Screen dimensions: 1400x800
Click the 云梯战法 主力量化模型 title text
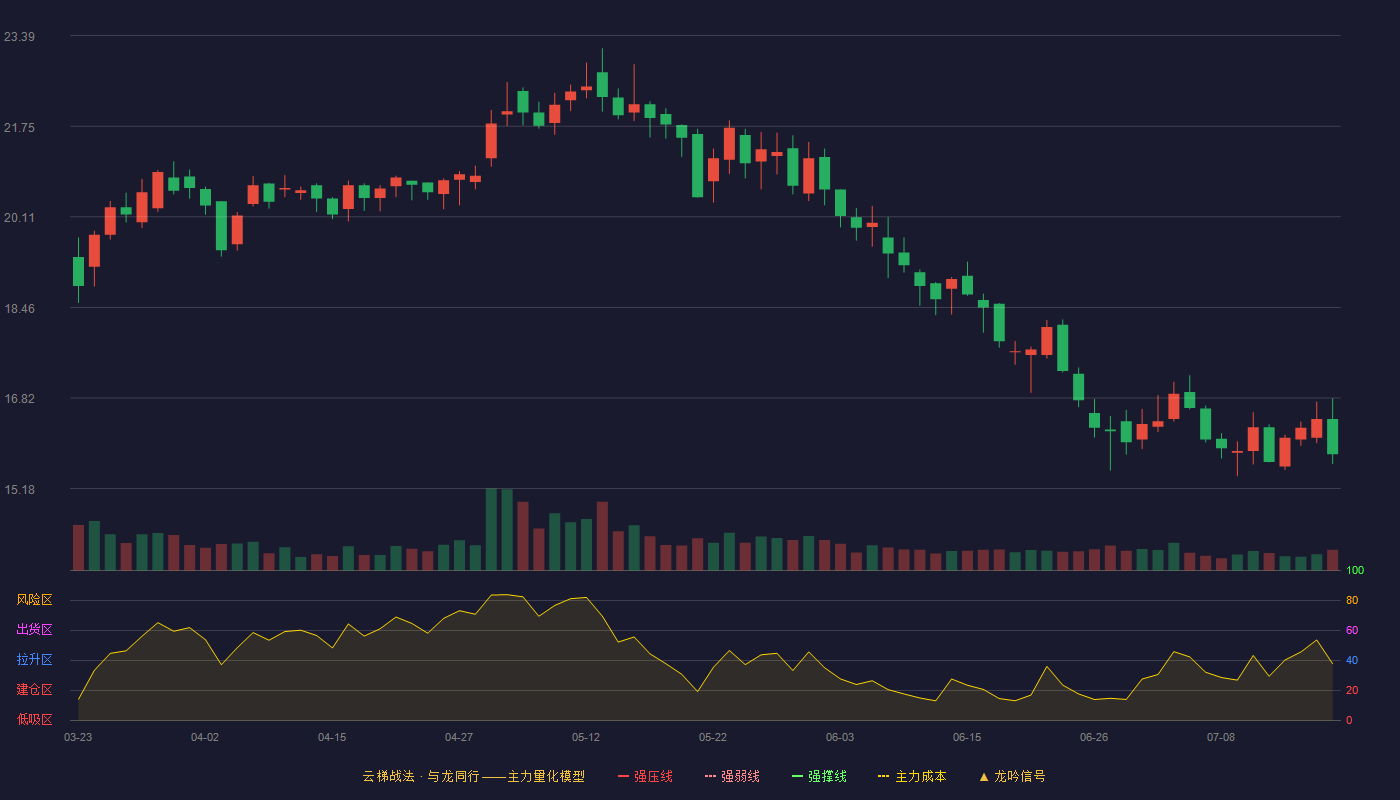coord(473,776)
